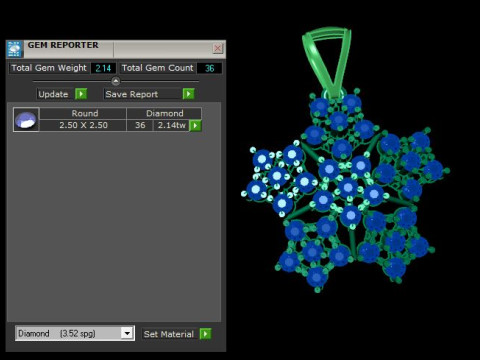
Task: Click the GEM REPORTER title text
Action: 63,45
